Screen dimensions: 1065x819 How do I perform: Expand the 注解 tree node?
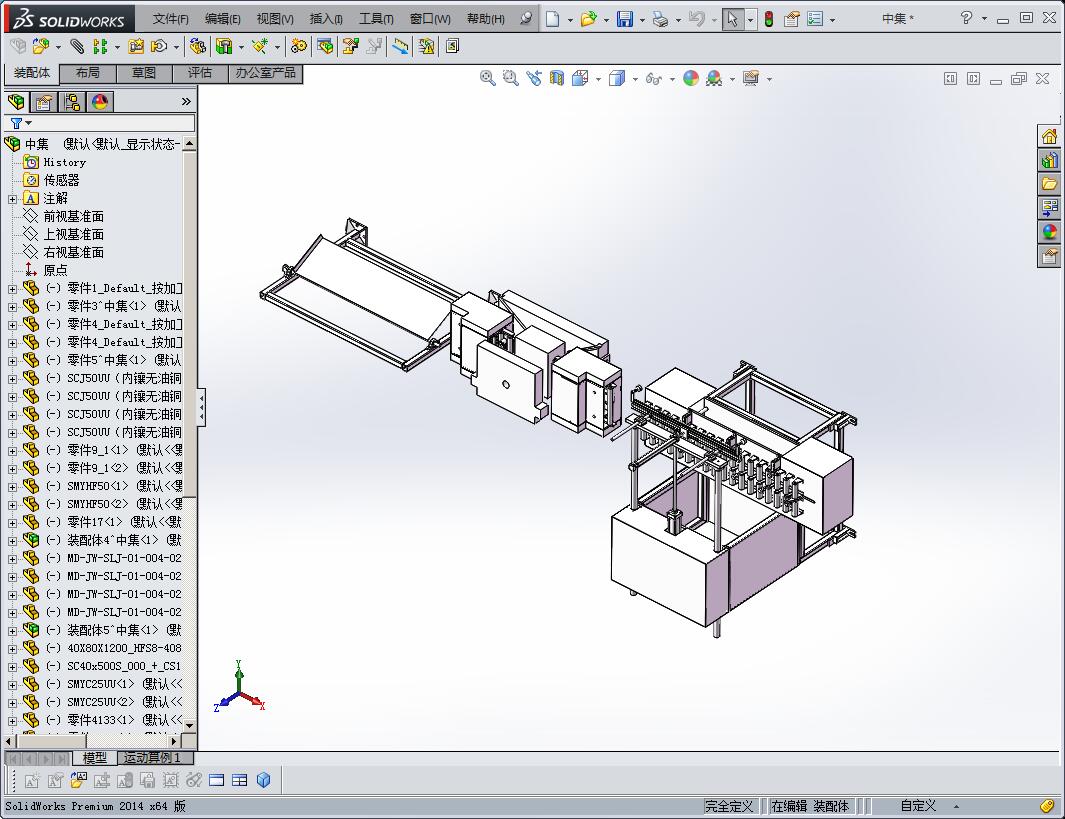[12, 199]
